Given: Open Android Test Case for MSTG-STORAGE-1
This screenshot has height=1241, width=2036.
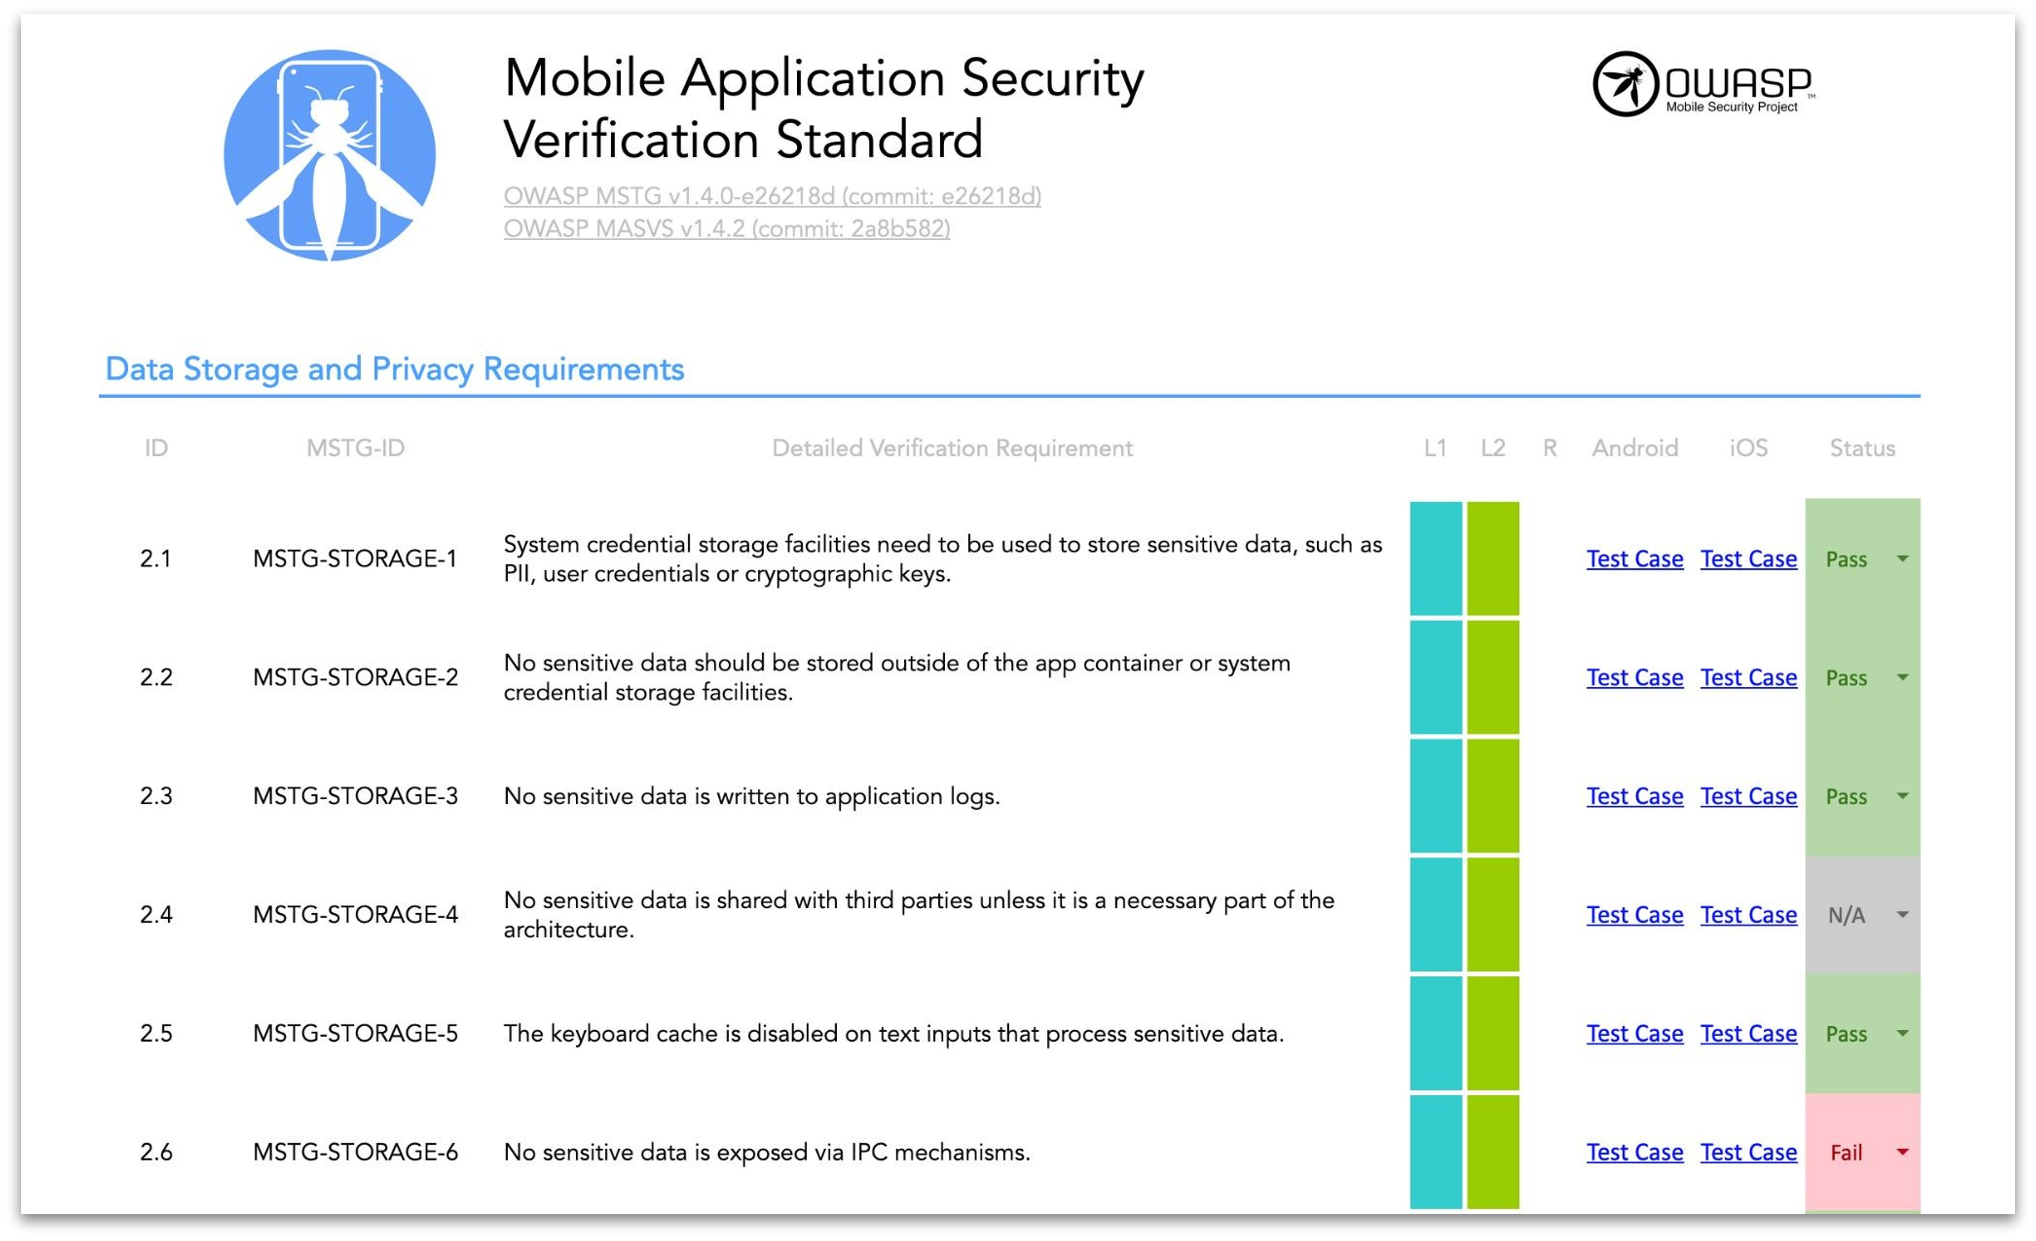Looking at the screenshot, I should point(1634,559).
